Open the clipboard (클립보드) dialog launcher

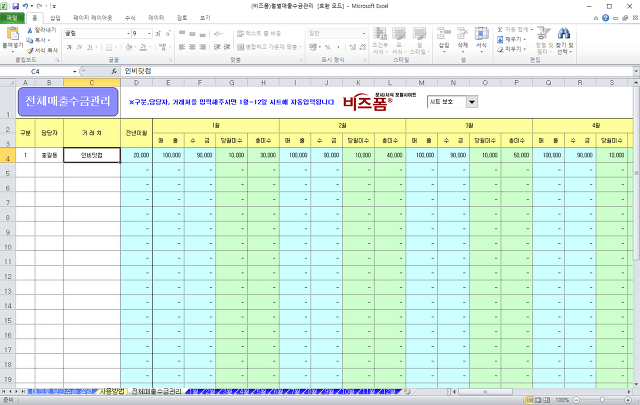click(x=57, y=60)
